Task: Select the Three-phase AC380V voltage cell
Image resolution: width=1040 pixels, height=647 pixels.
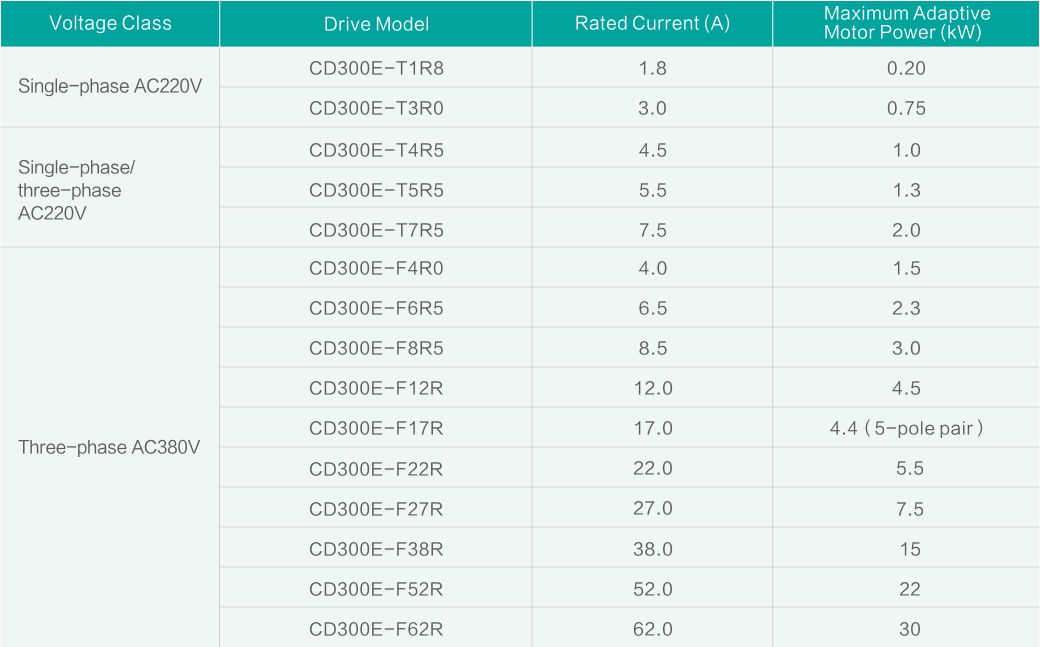Action: pyautogui.click(x=109, y=447)
